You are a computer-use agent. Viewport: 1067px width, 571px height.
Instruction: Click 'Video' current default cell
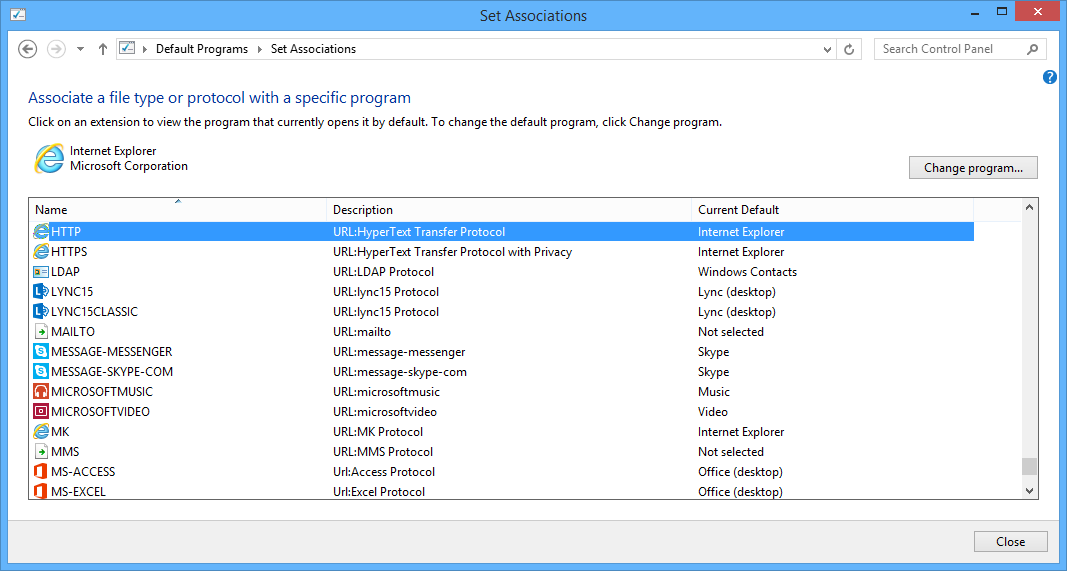coord(712,412)
